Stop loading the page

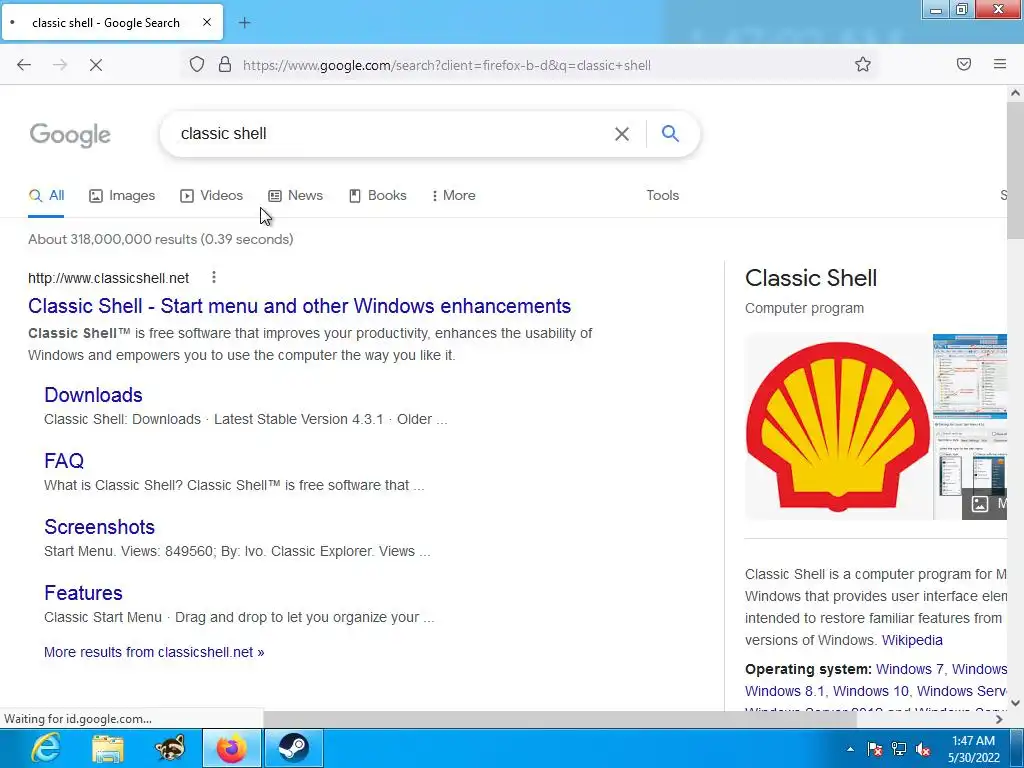coord(96,65)
